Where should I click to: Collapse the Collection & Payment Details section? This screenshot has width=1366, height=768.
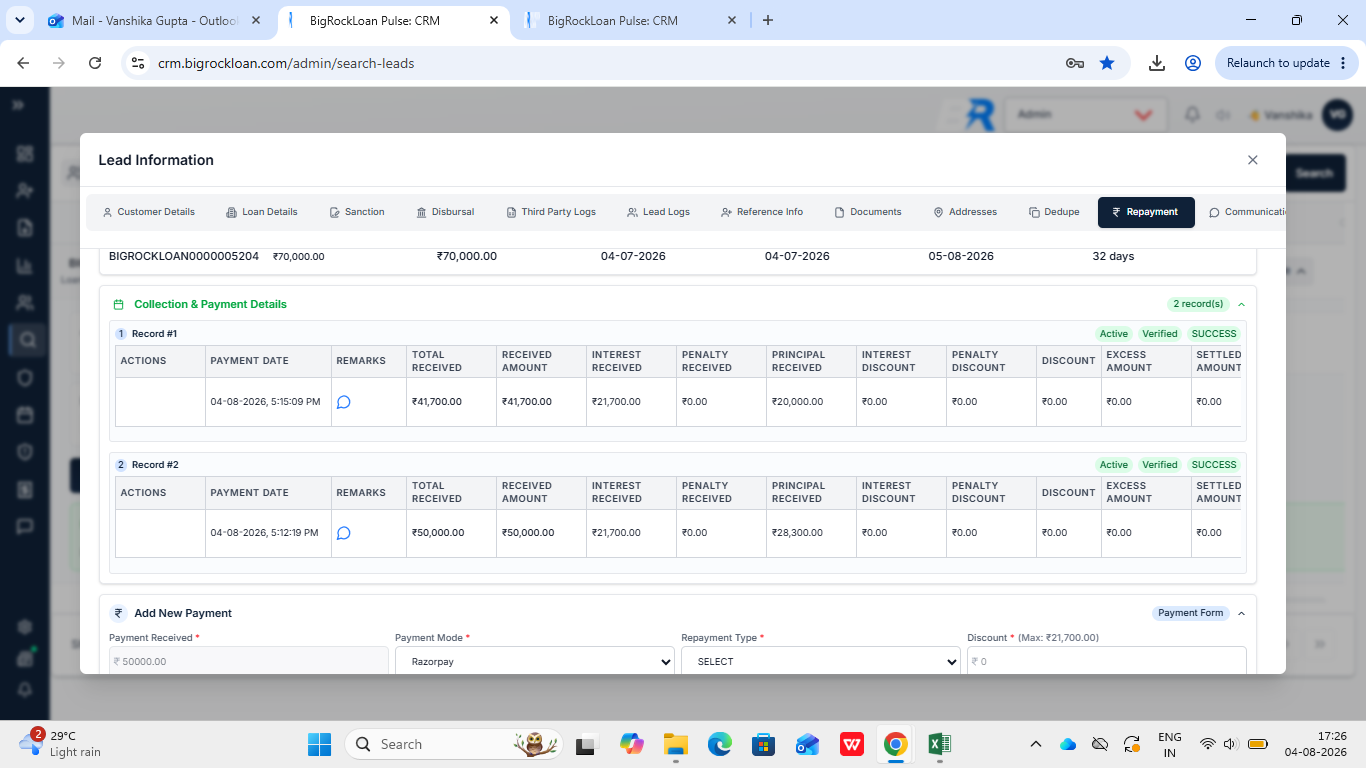[1241, 304]
